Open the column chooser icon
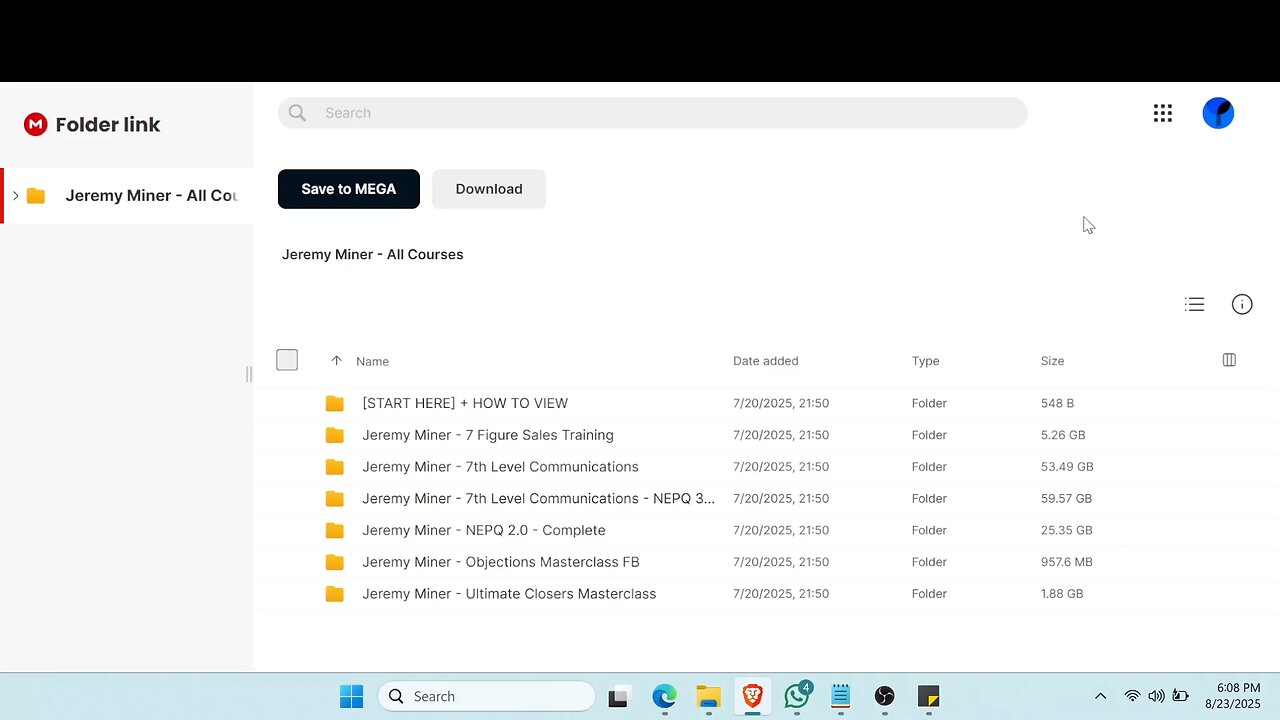This screenshot has height=720, width=1280. (1229, 360)
